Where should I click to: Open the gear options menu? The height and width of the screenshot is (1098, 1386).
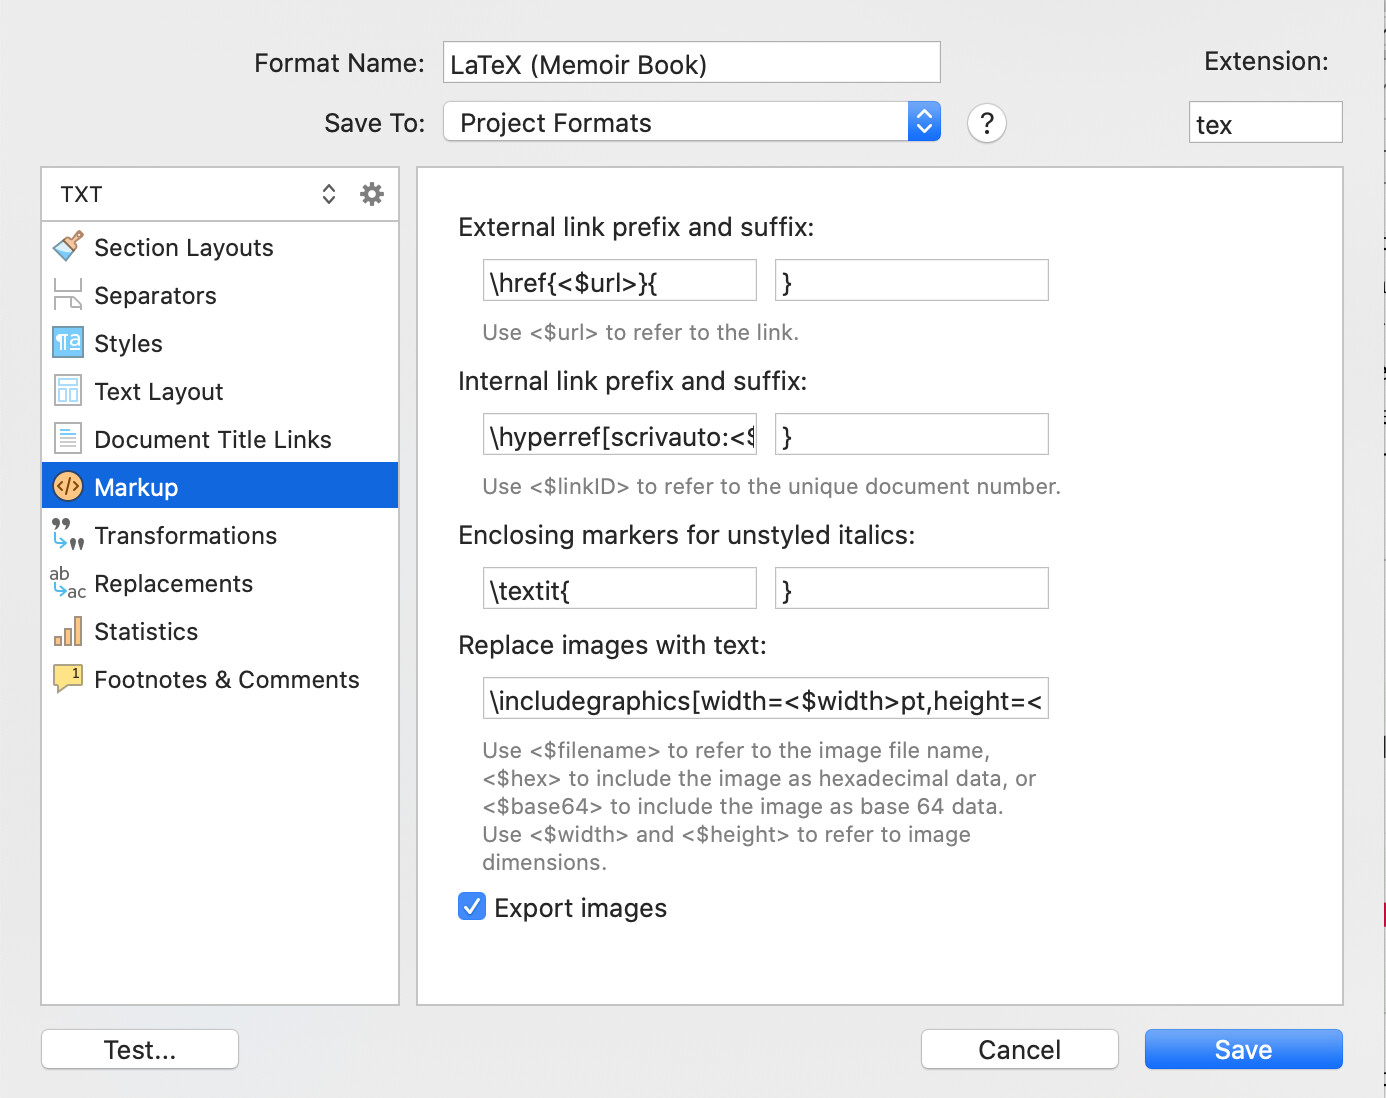coord(371,194)
